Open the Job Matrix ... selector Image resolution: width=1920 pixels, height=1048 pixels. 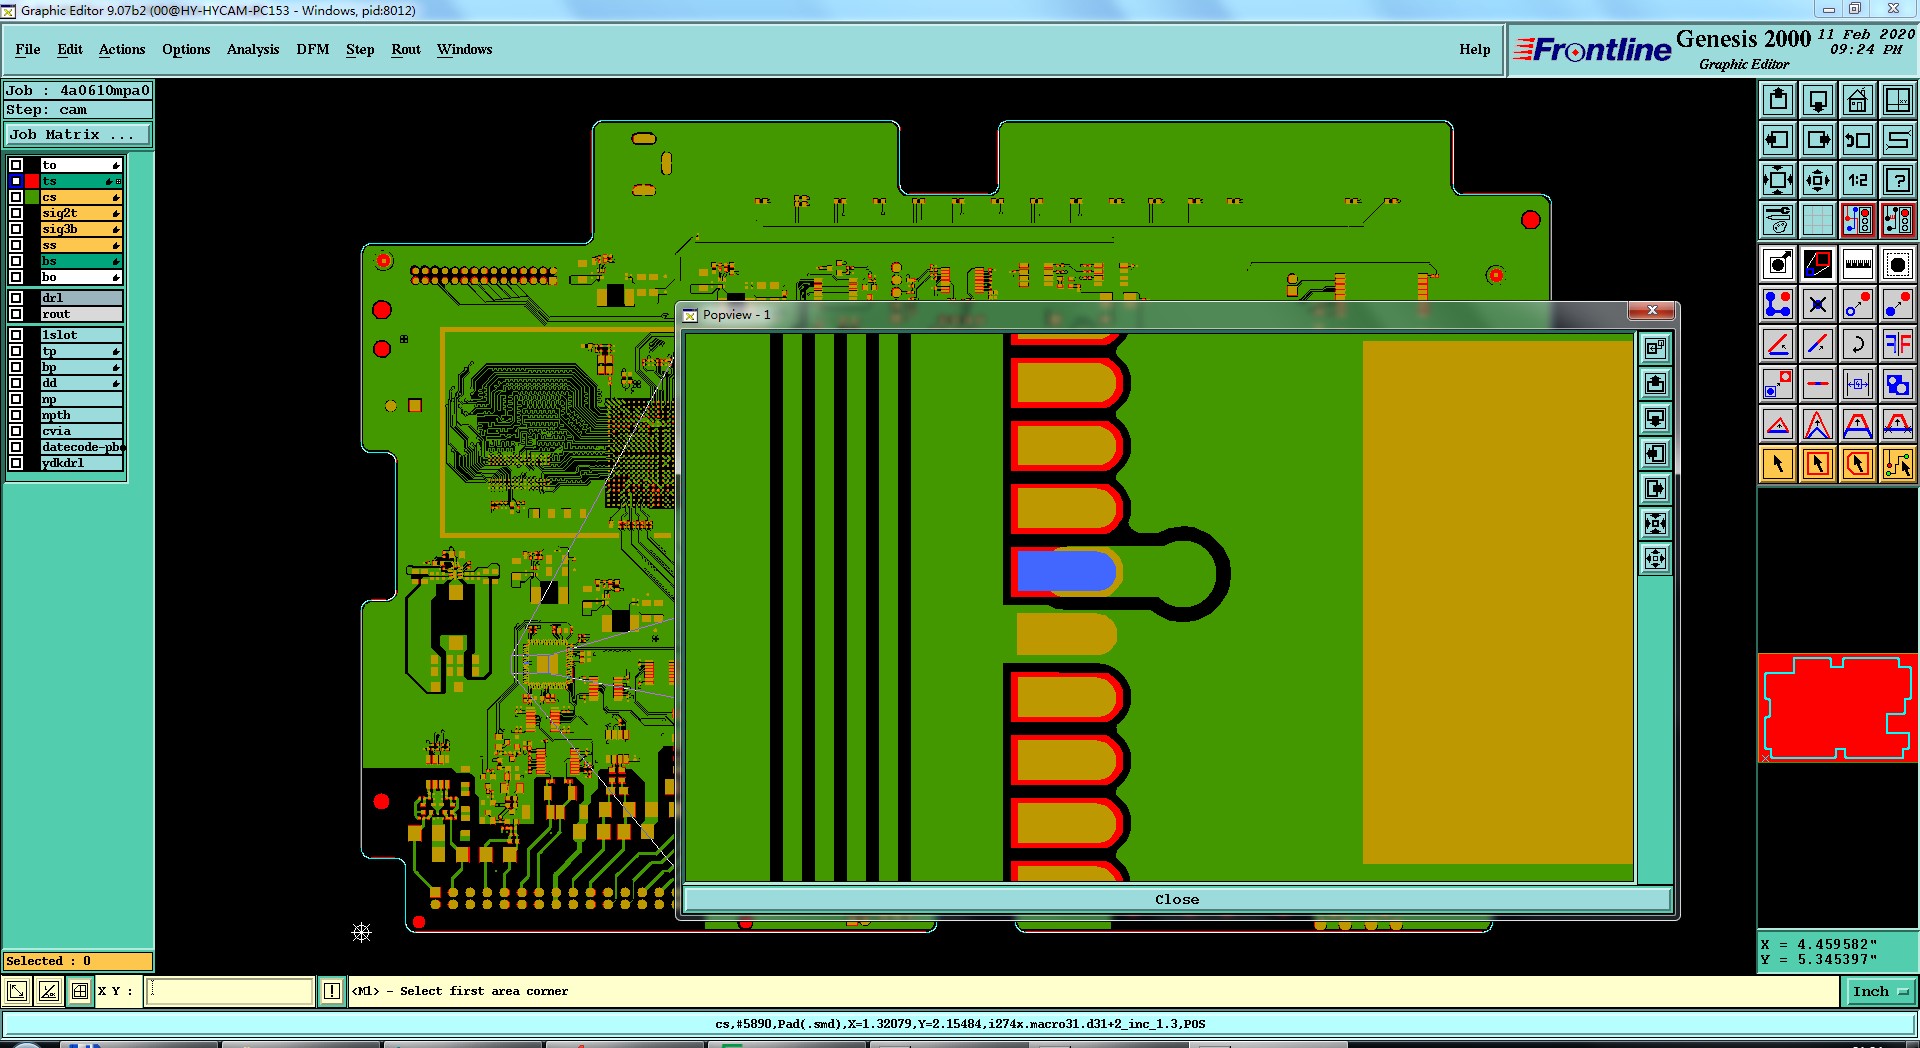coord(78,134)
